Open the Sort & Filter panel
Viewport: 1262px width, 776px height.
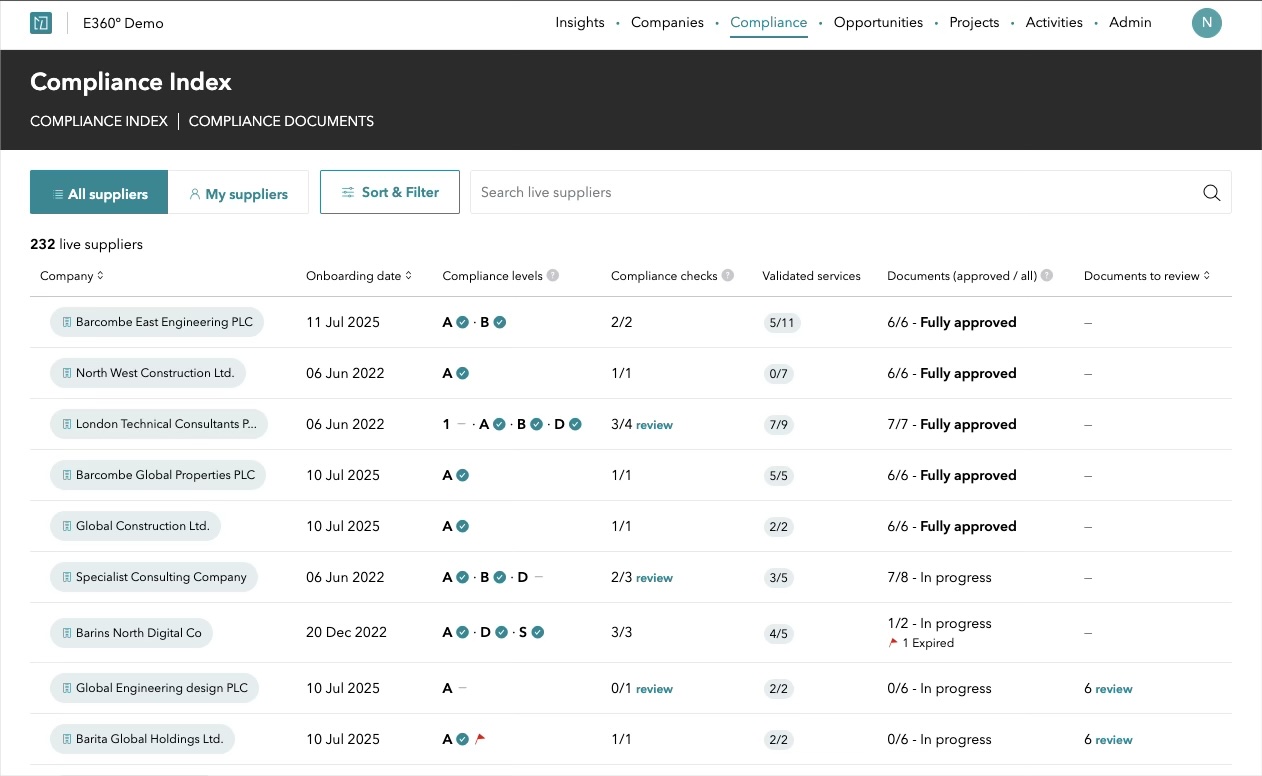pos(390,192)
